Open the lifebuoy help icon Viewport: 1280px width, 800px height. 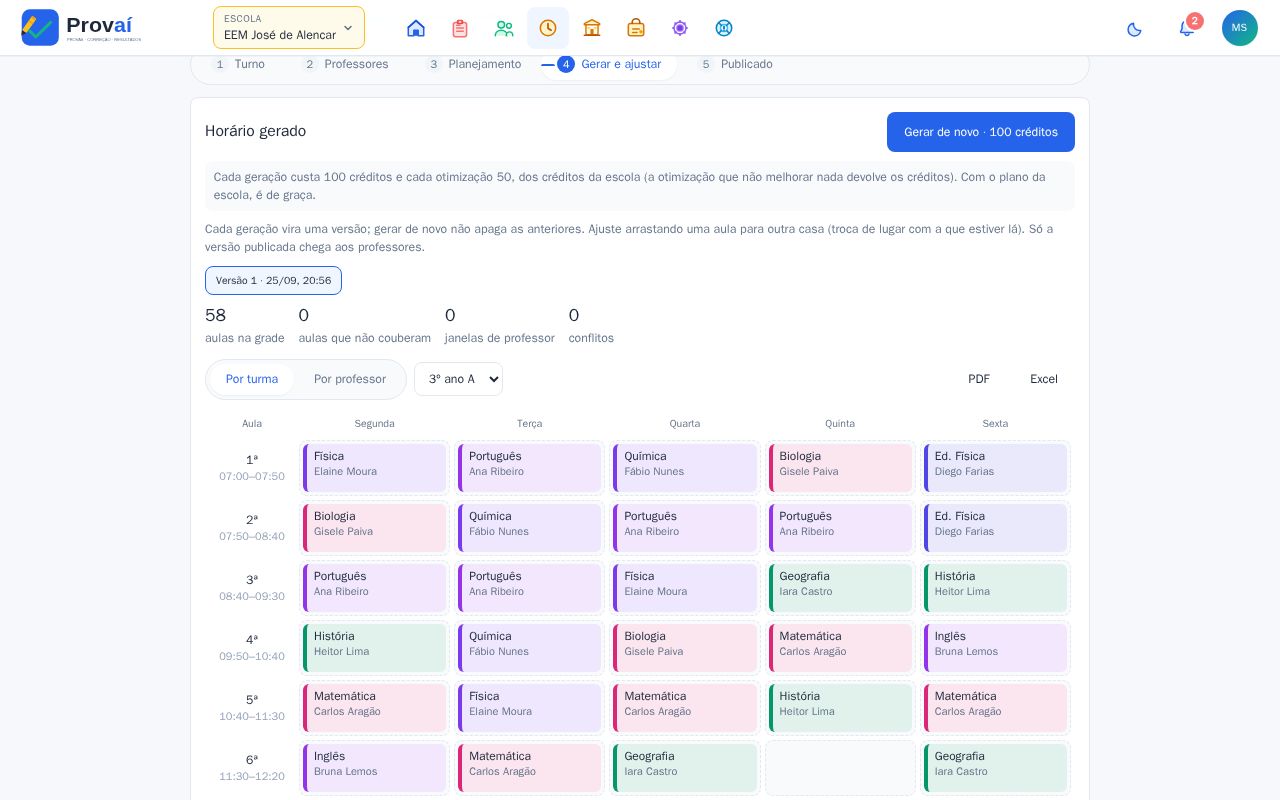pos(724,28)
